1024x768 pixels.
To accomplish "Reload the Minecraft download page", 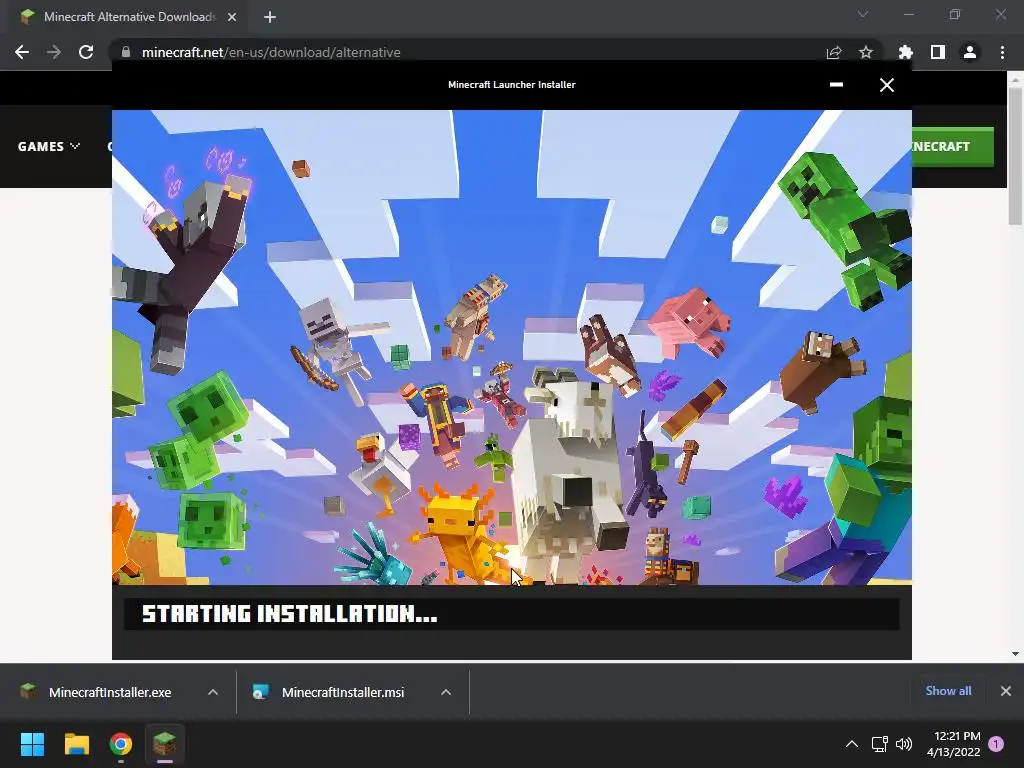I will coord(86,52).
